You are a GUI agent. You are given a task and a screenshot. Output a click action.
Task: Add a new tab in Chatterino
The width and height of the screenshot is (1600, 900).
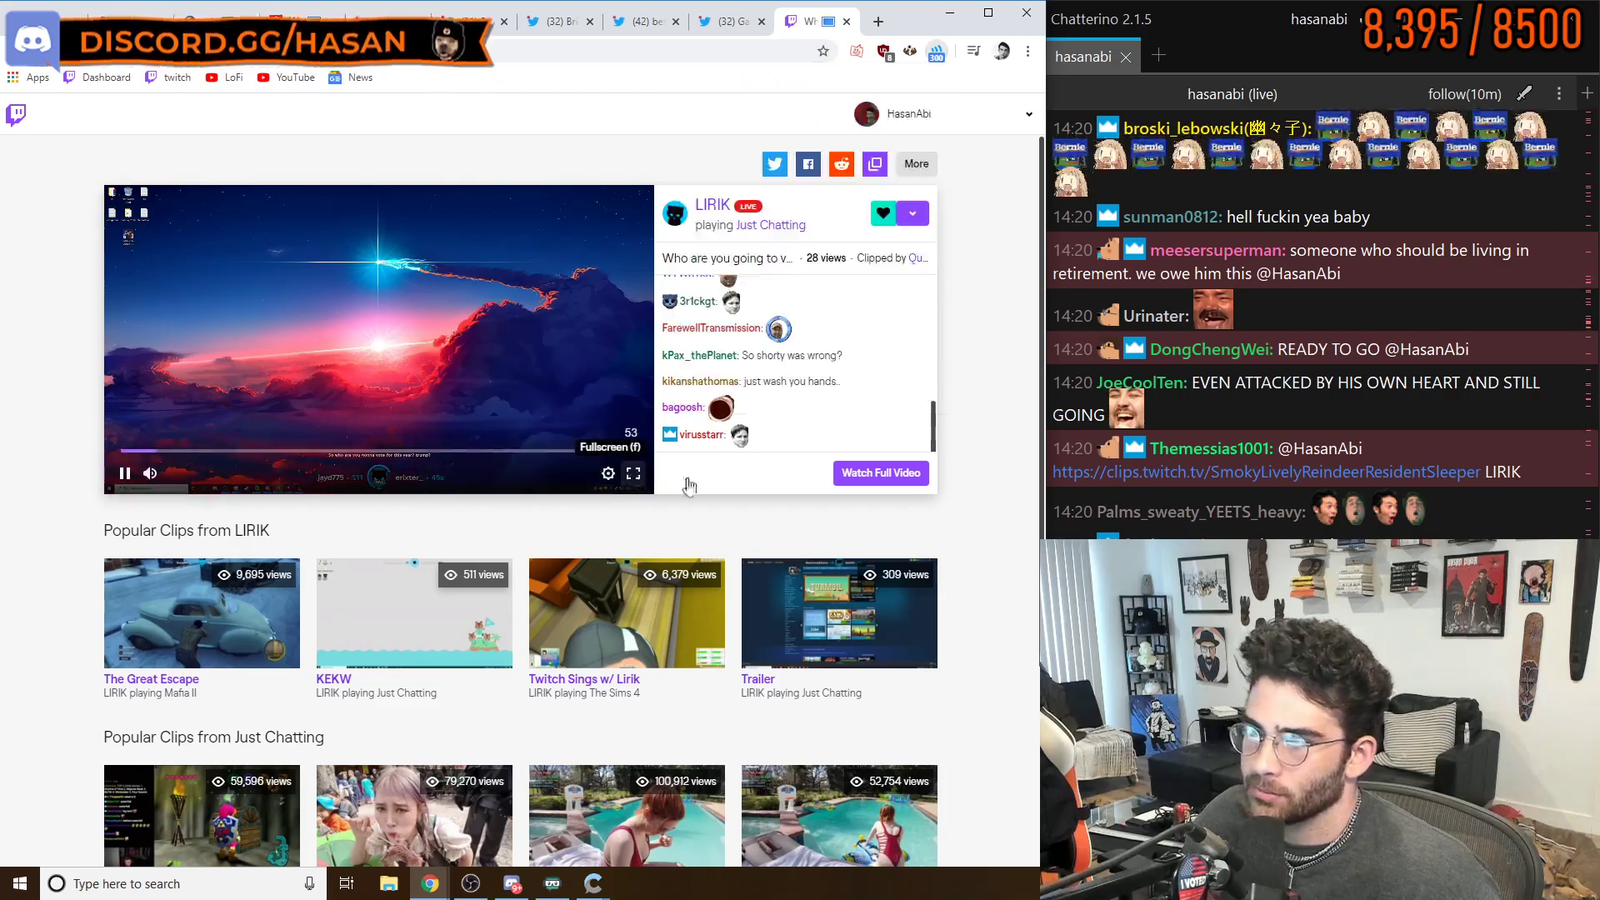tap(1159, 55)
